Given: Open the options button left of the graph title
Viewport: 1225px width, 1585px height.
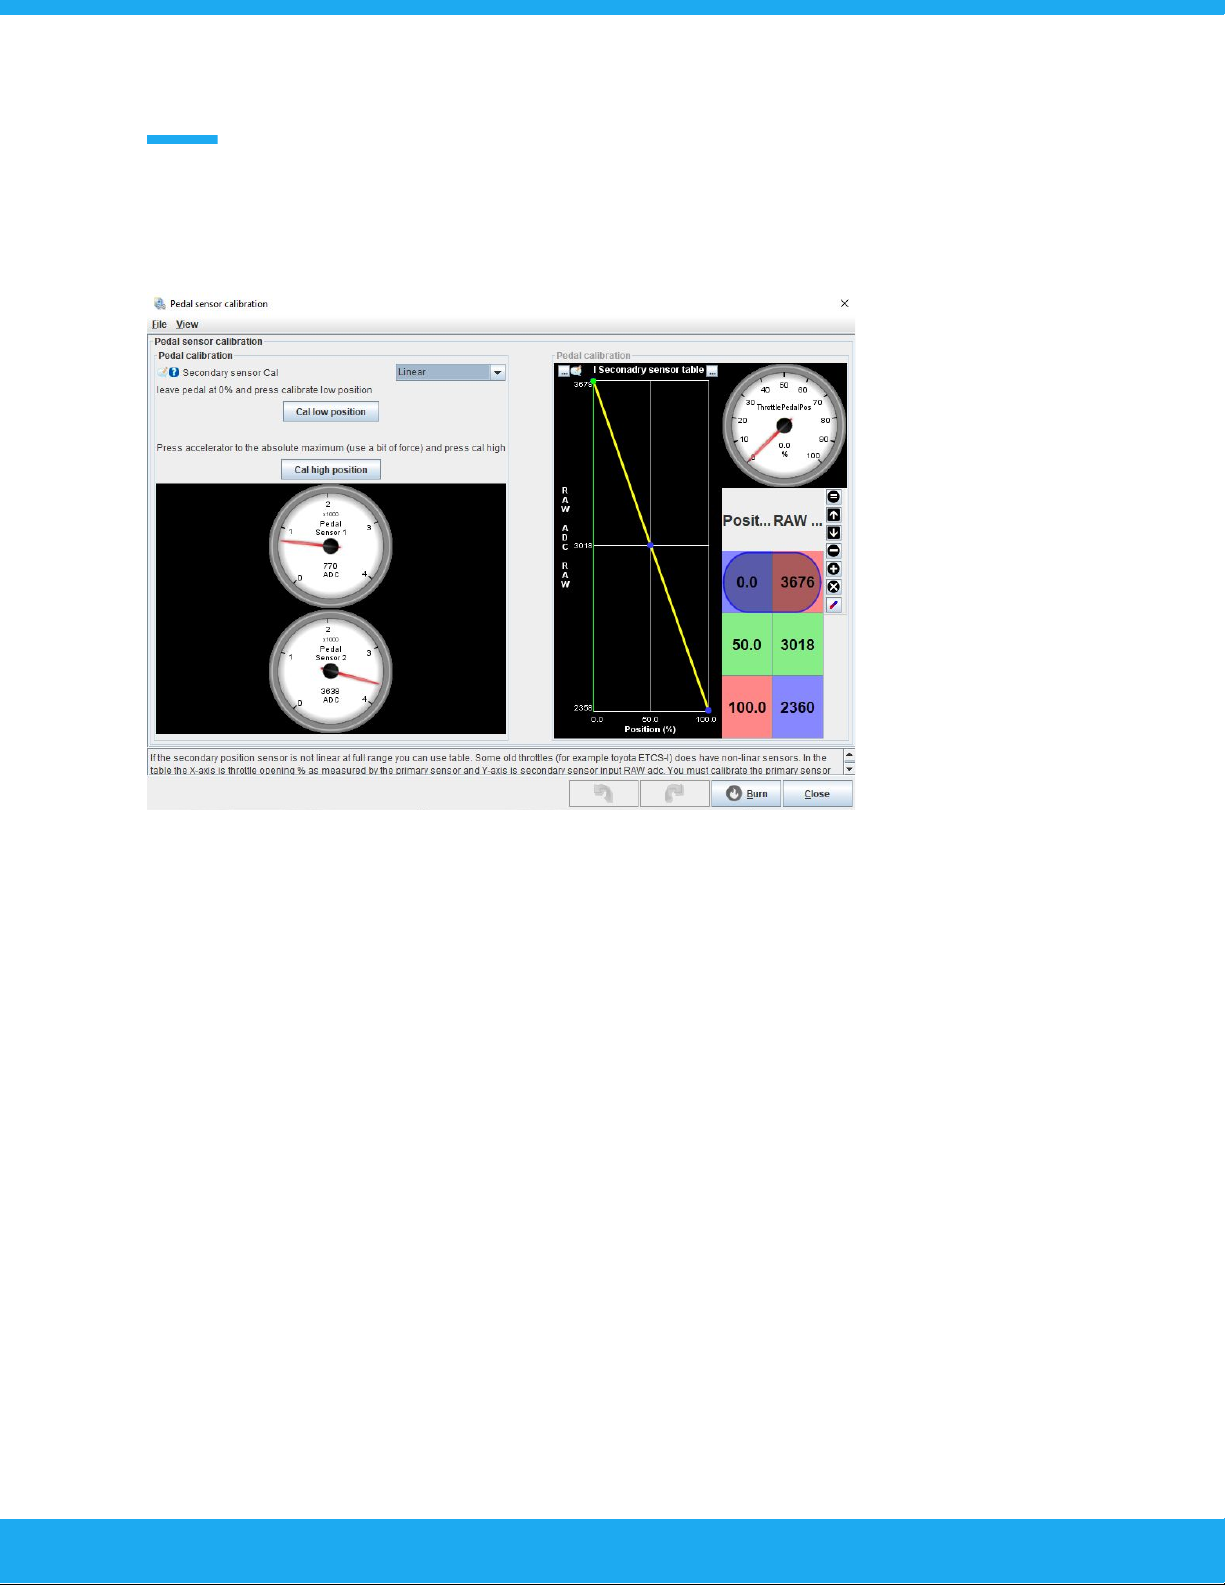Looking at the screenshot, I should [563, 371].
